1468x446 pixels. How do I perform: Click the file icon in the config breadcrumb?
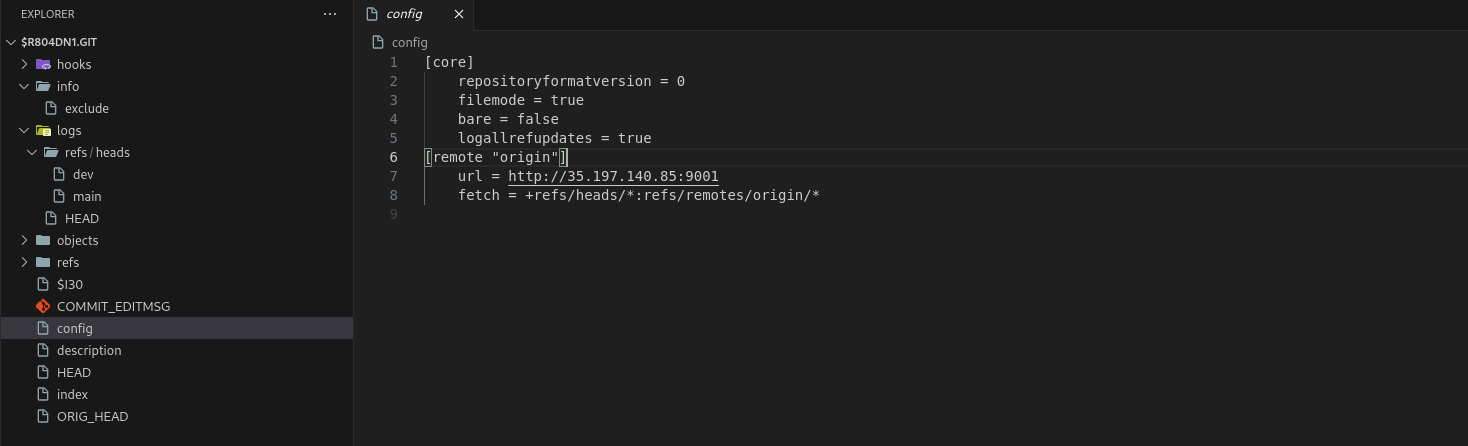click(378, 42)
